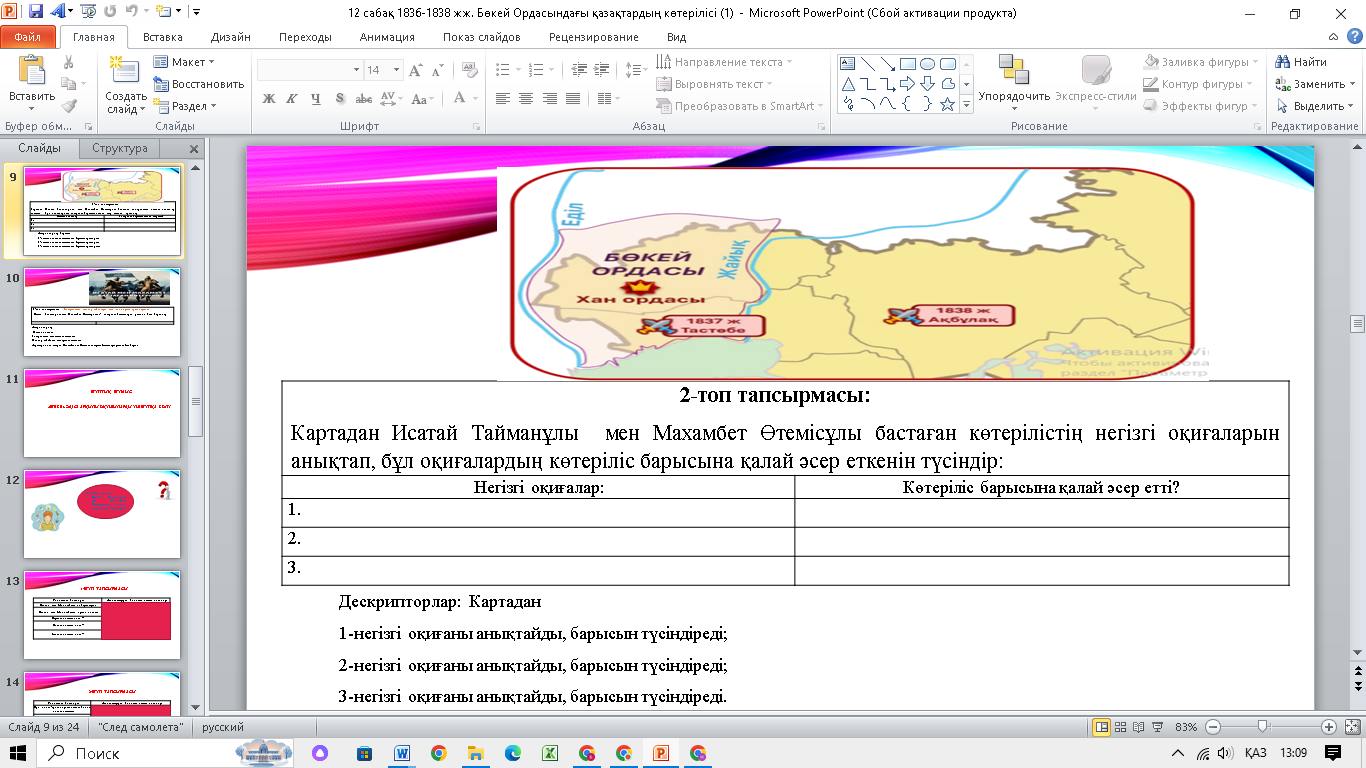
Task: Apply italic formatting icon
Action: coord(291,99)
